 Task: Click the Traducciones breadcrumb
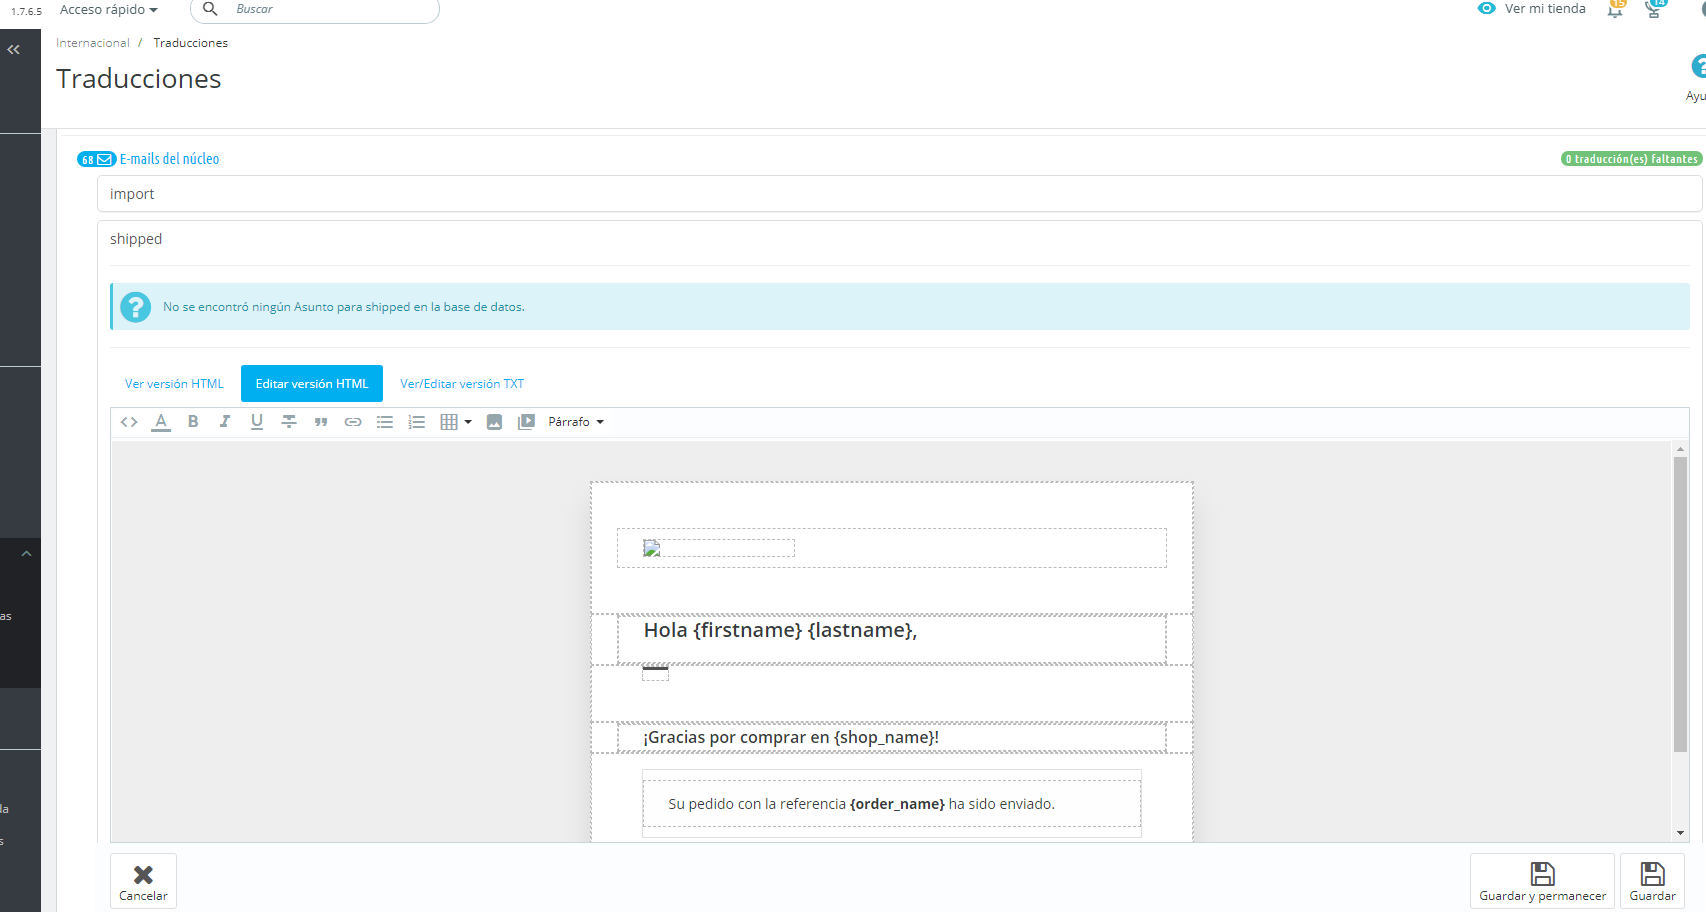click(x=191, y=43)
